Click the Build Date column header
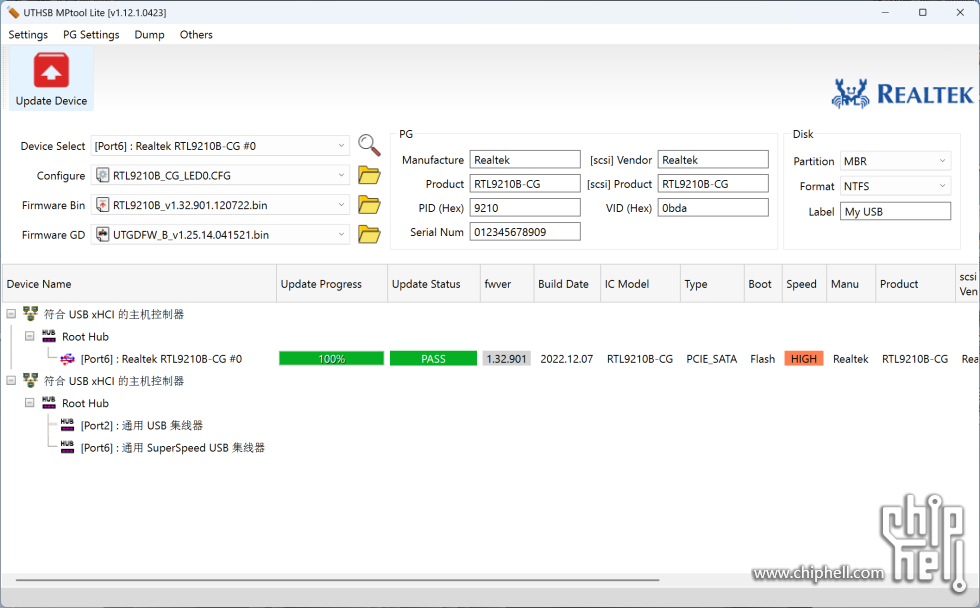This screenshot has width=980, height=608. [567, 284]
